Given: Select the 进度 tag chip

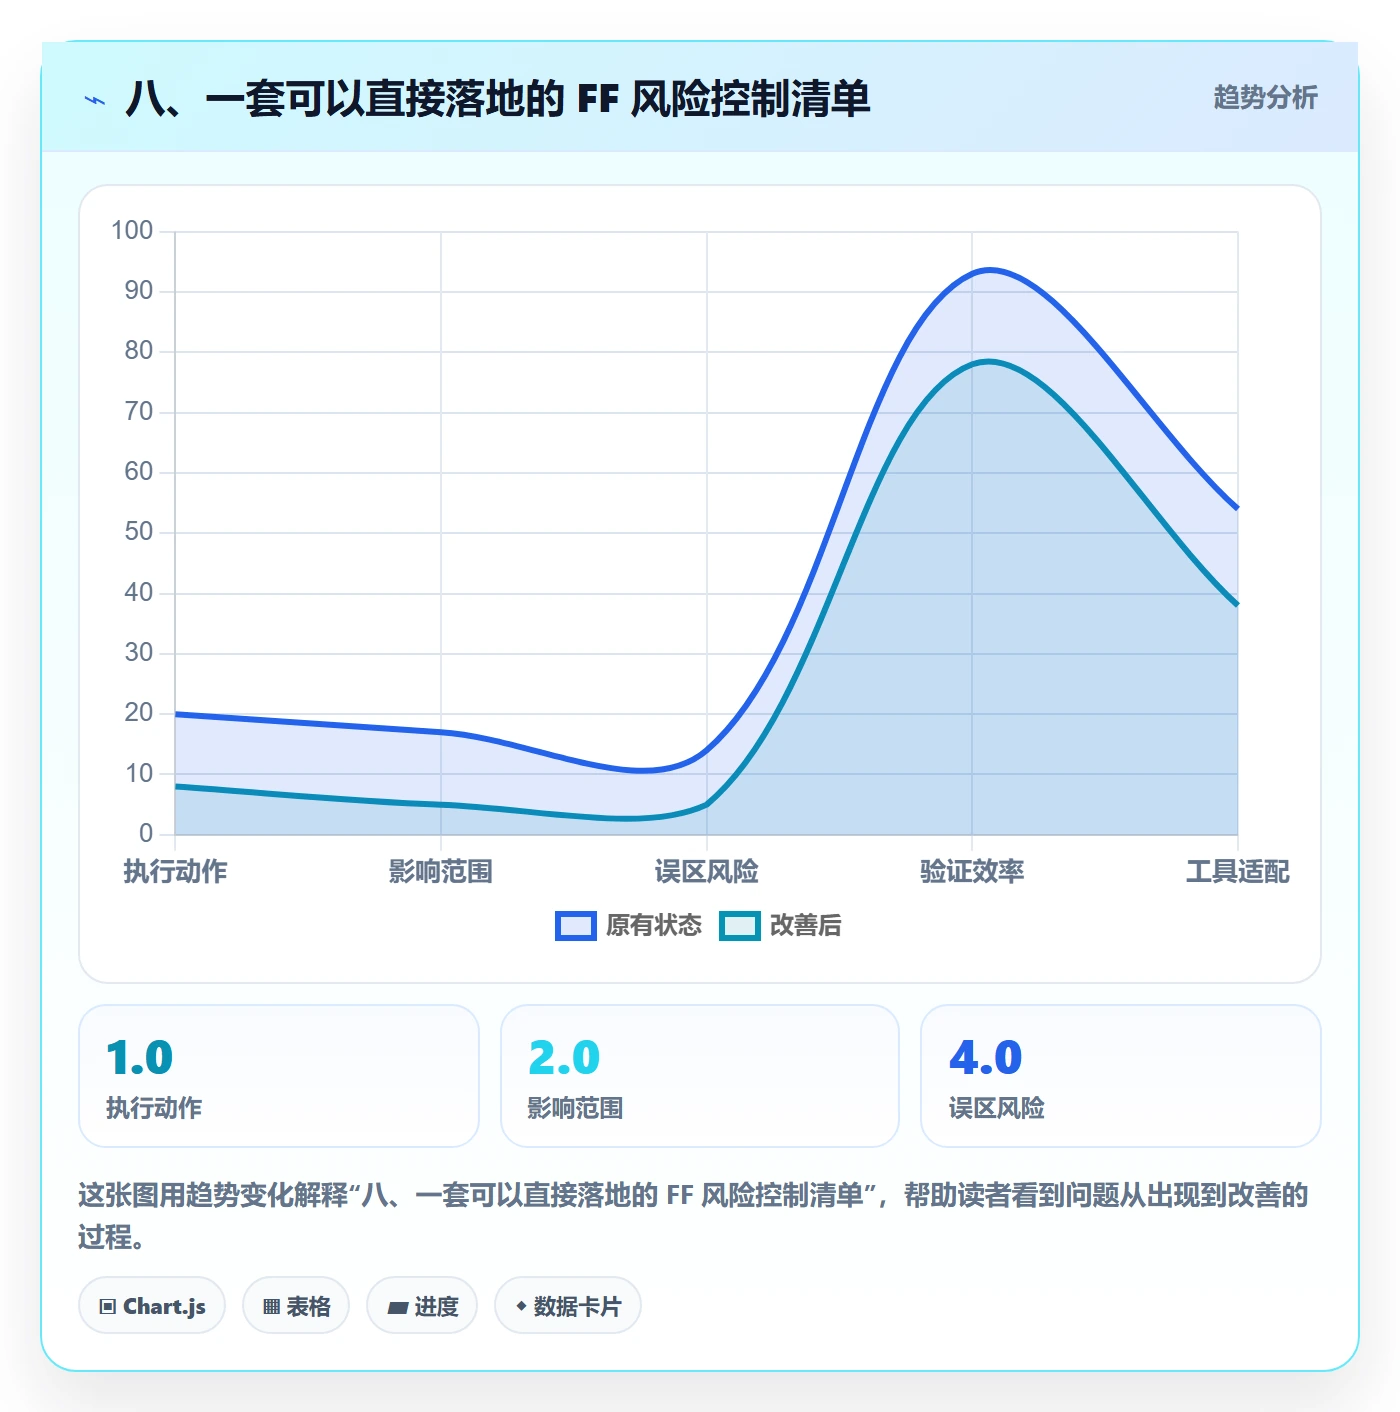Looking at the screenshot, I should [422, 1306].
